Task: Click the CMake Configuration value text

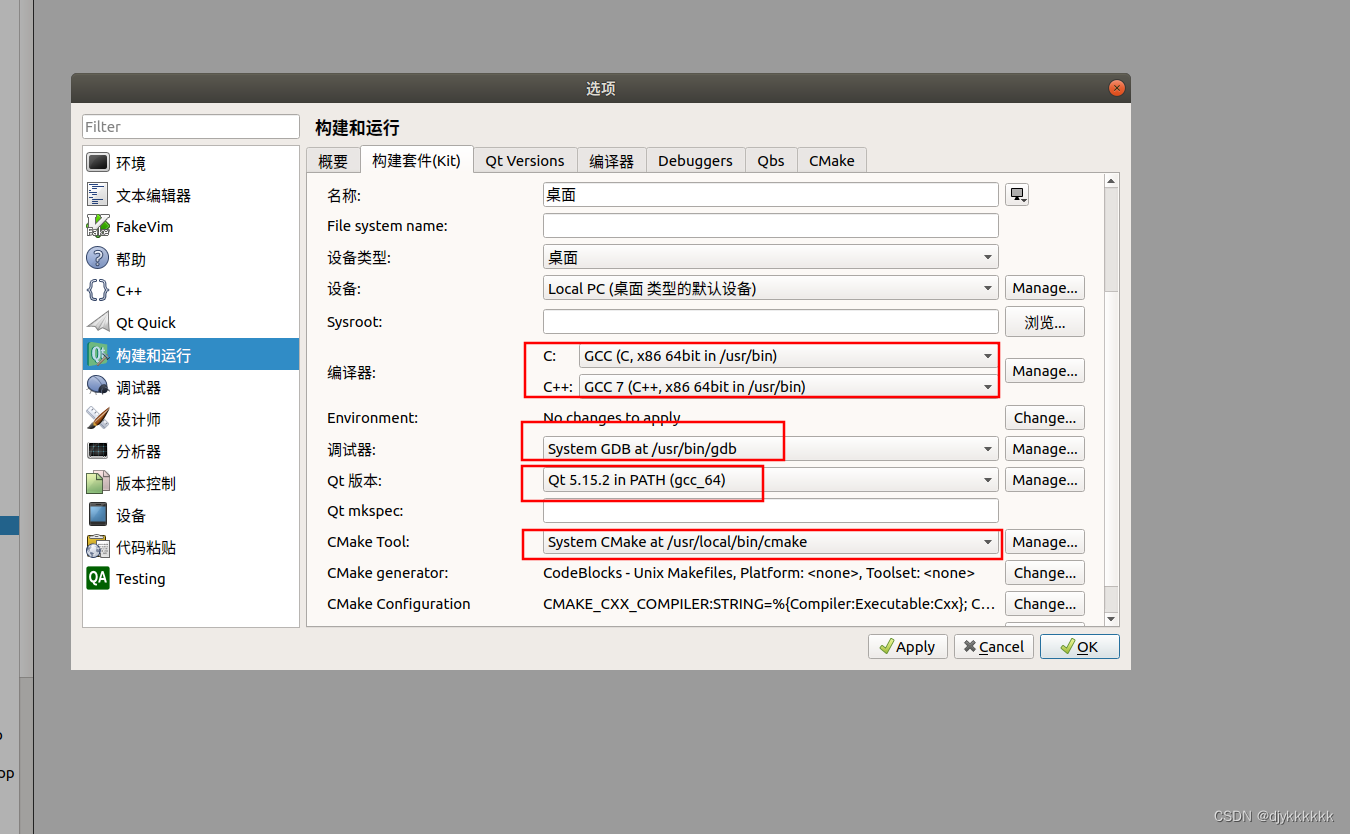Action: tap(769, 604)
